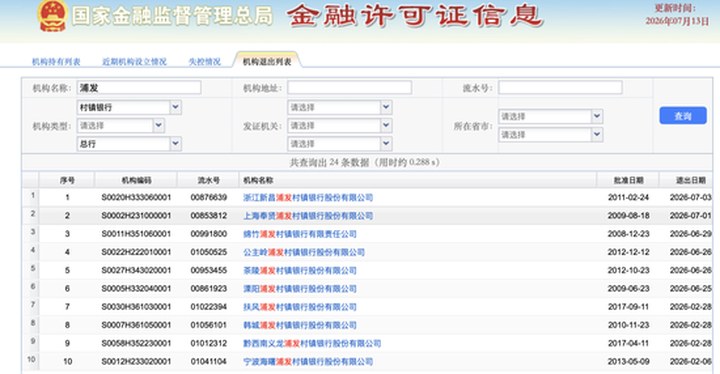720x374 pixels.
Task: Select institution code S0002H231000001
Action: (136, 215)
